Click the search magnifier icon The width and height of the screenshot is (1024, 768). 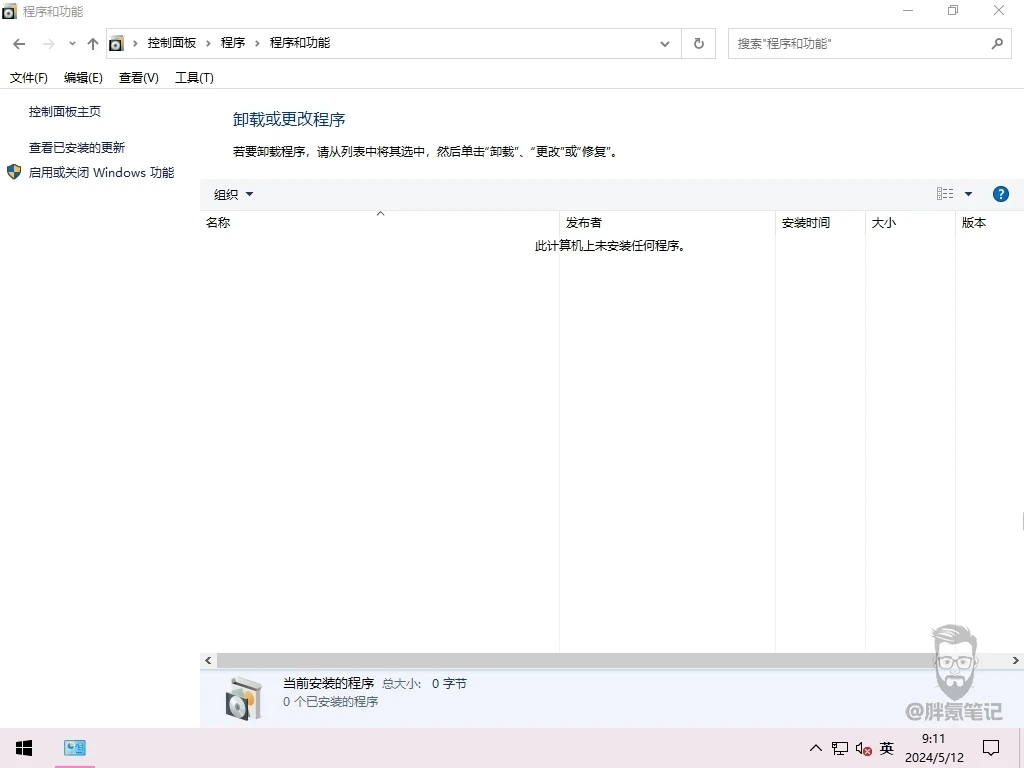997,44
